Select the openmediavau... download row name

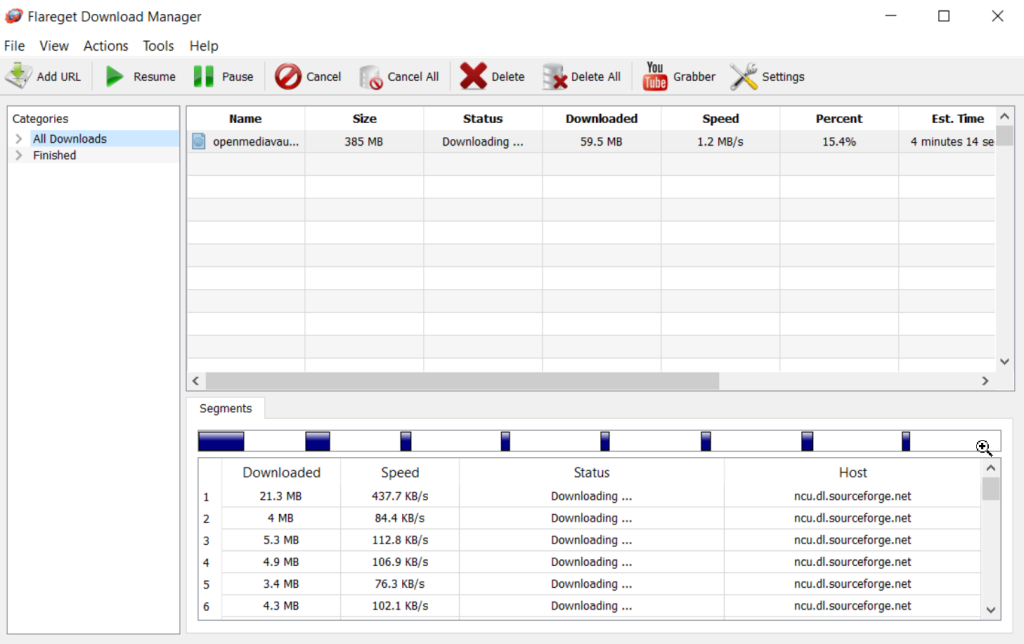click(x=255, y=142)
